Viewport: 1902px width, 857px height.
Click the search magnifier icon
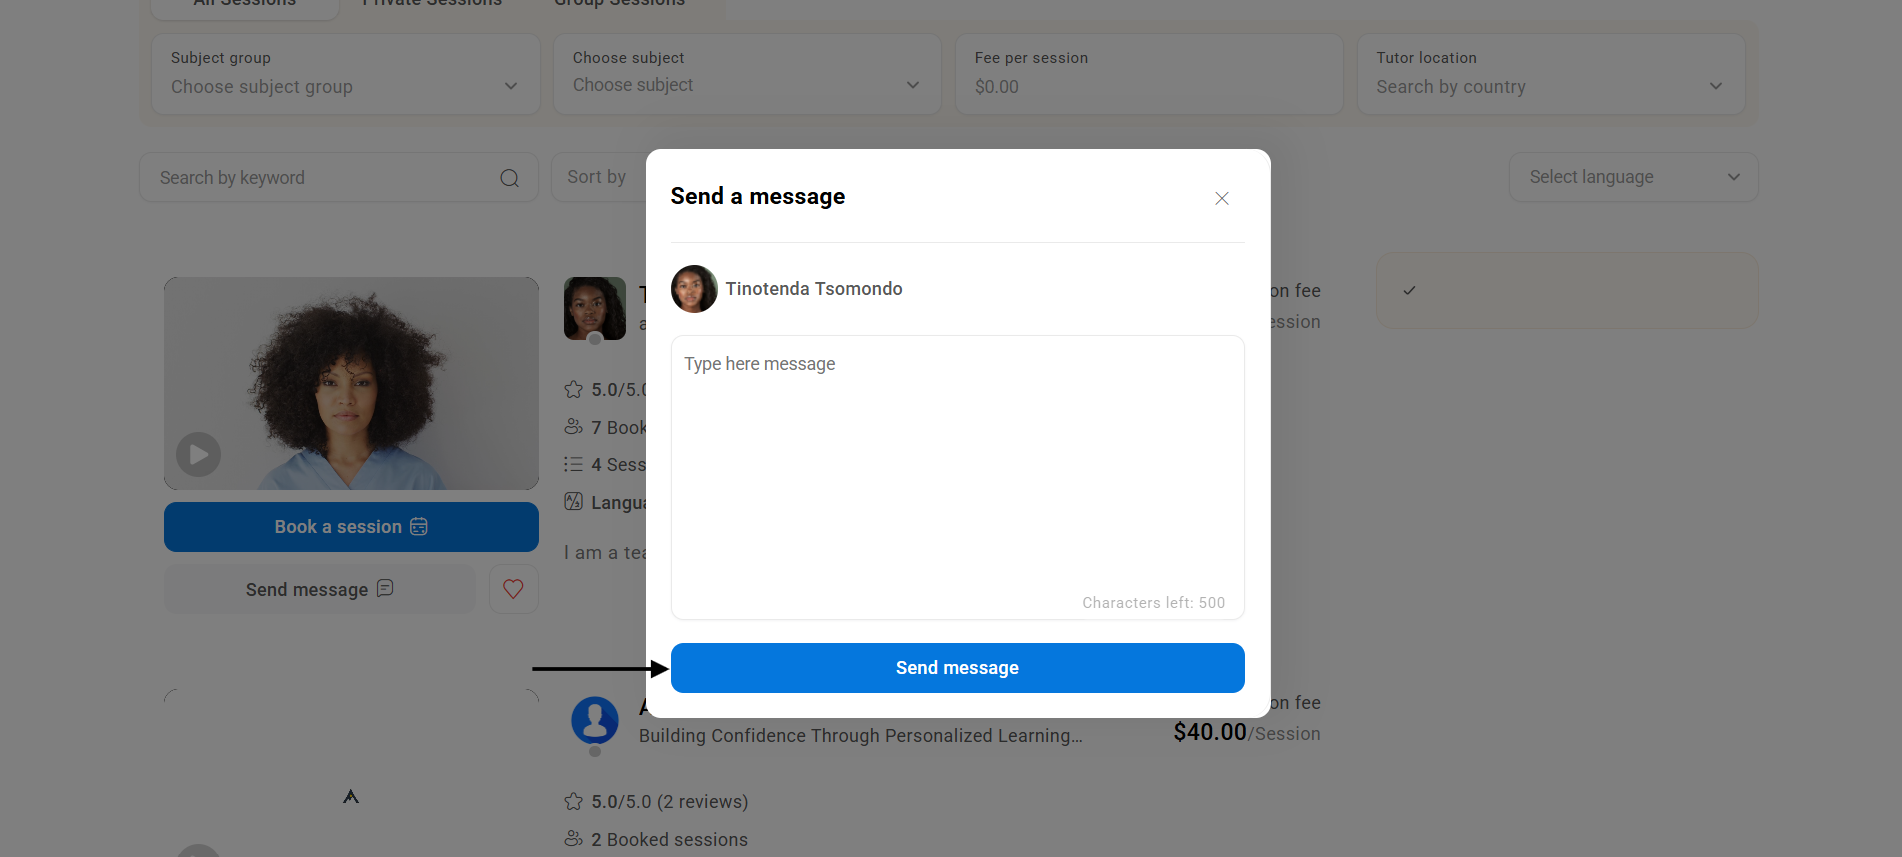pos(509,178)
